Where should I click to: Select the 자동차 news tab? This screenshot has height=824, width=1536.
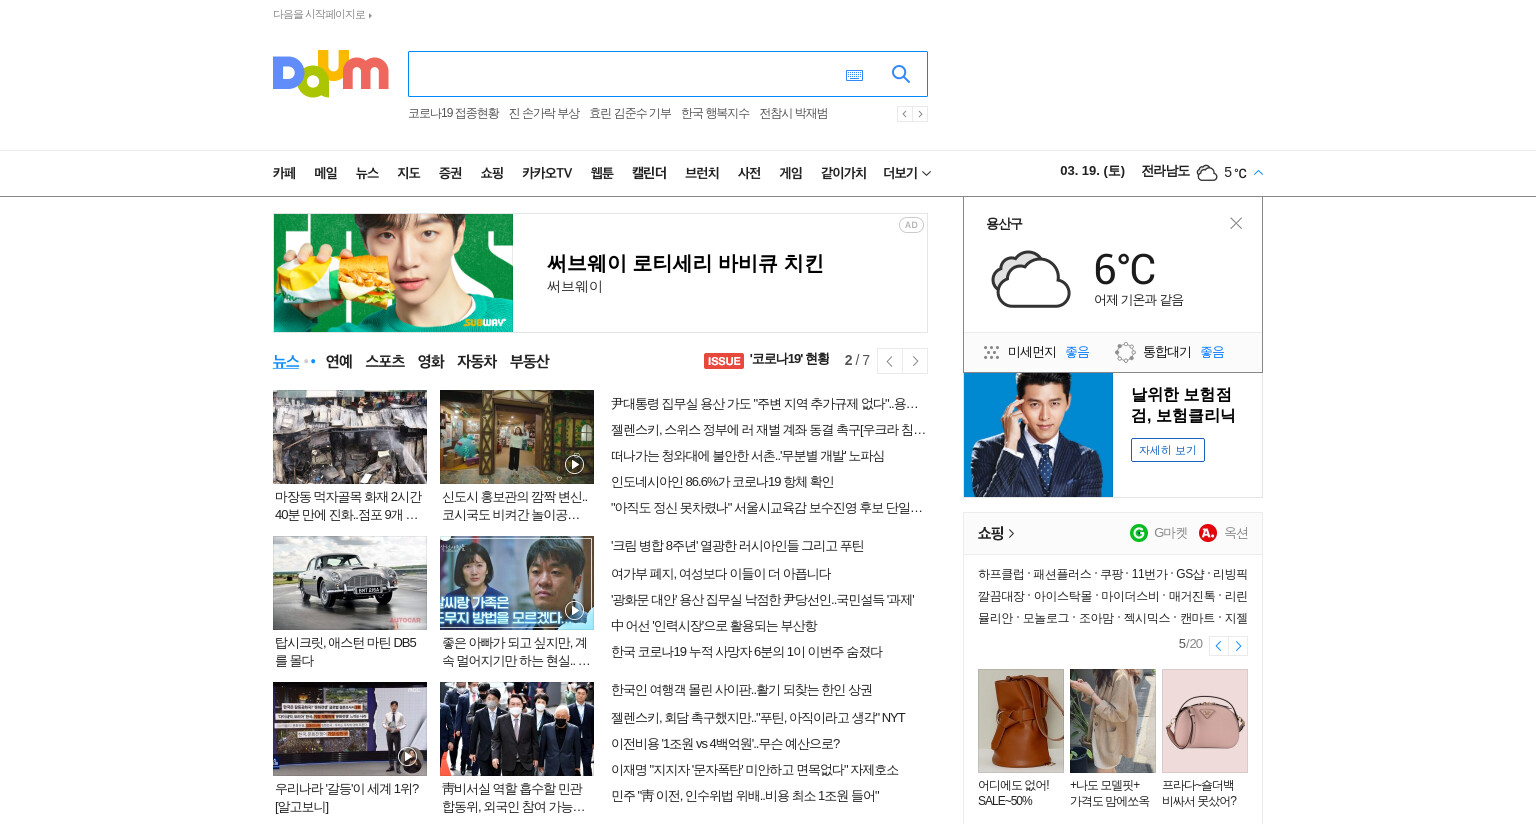coord(477,361)
